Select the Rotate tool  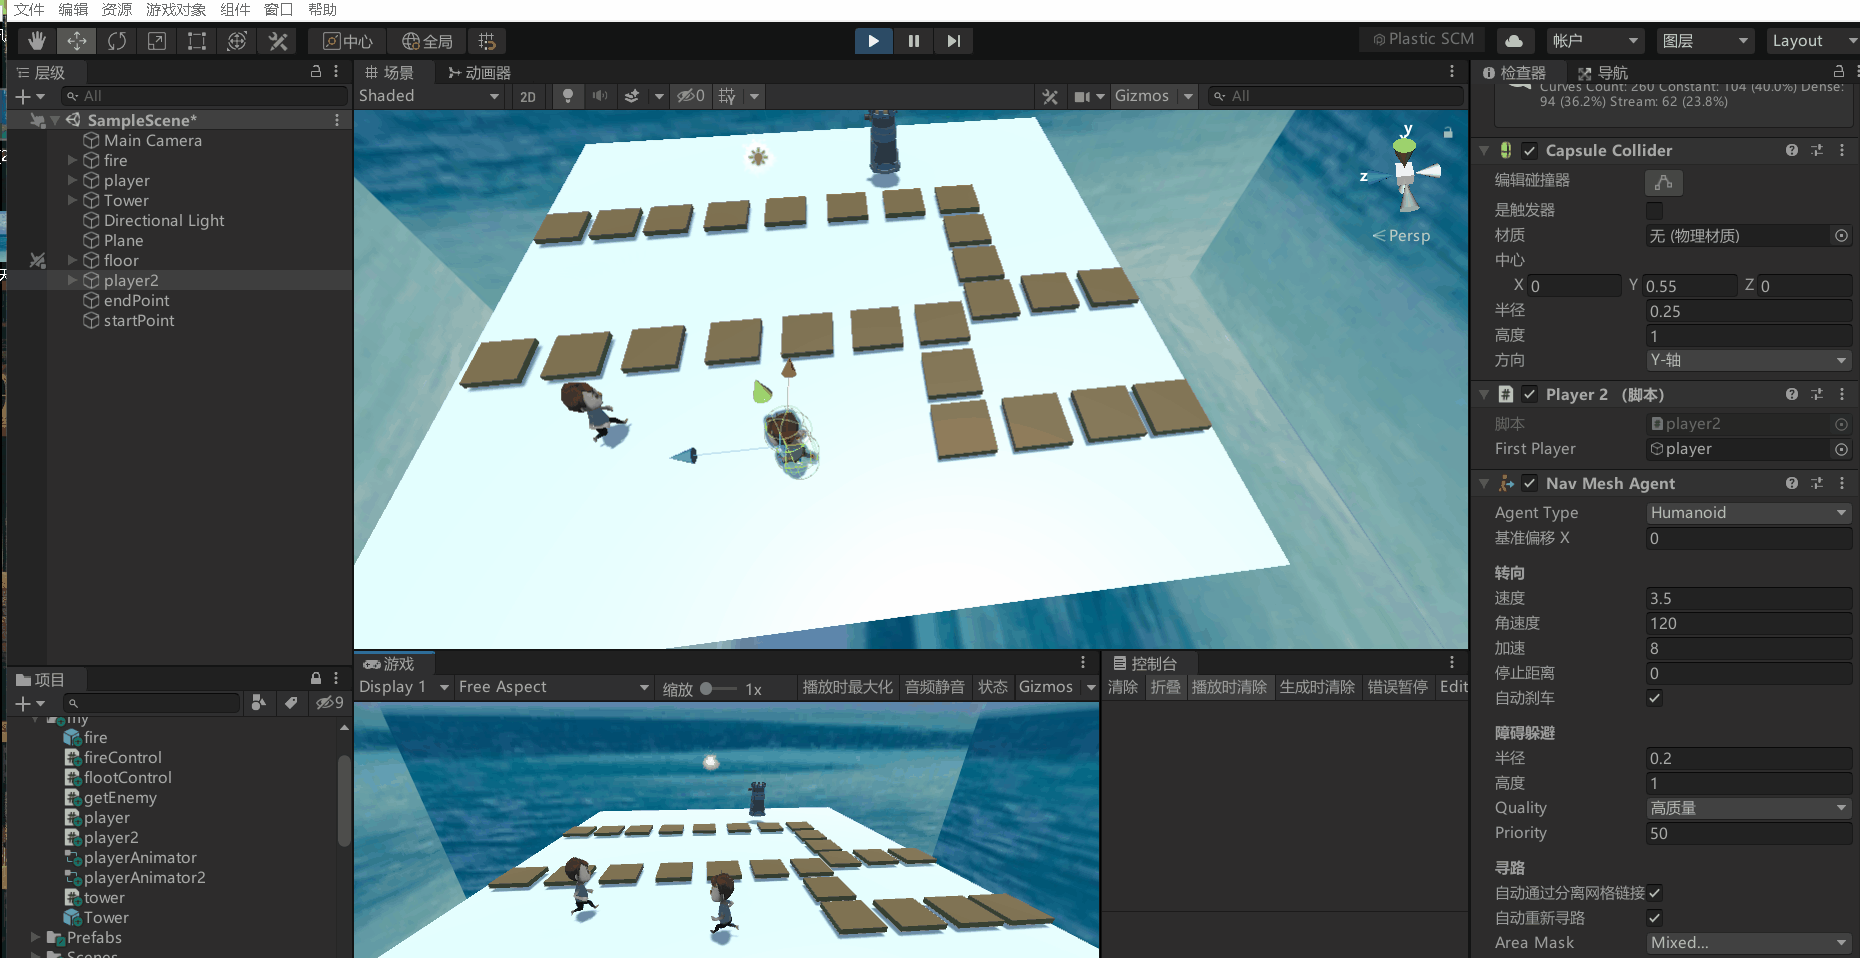(x=117, y=41)
